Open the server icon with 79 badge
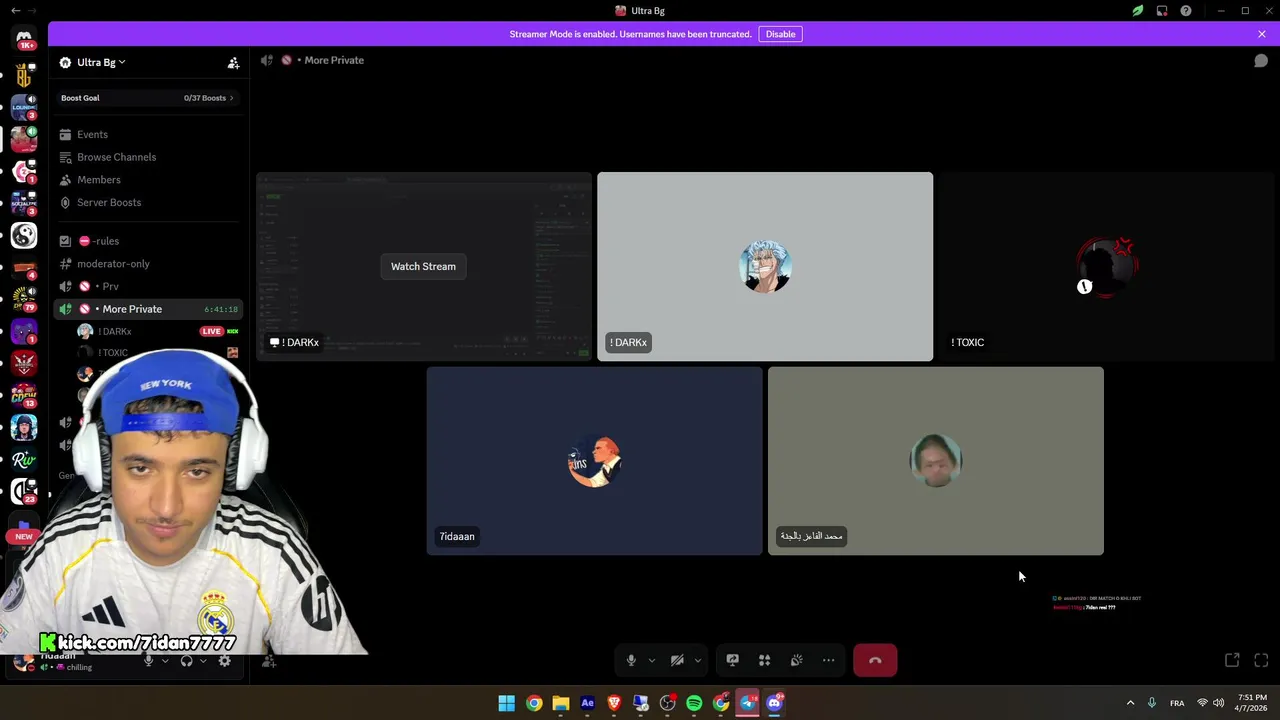The height and width of the screenshot is (720, 1280). (x=24, y=299)
